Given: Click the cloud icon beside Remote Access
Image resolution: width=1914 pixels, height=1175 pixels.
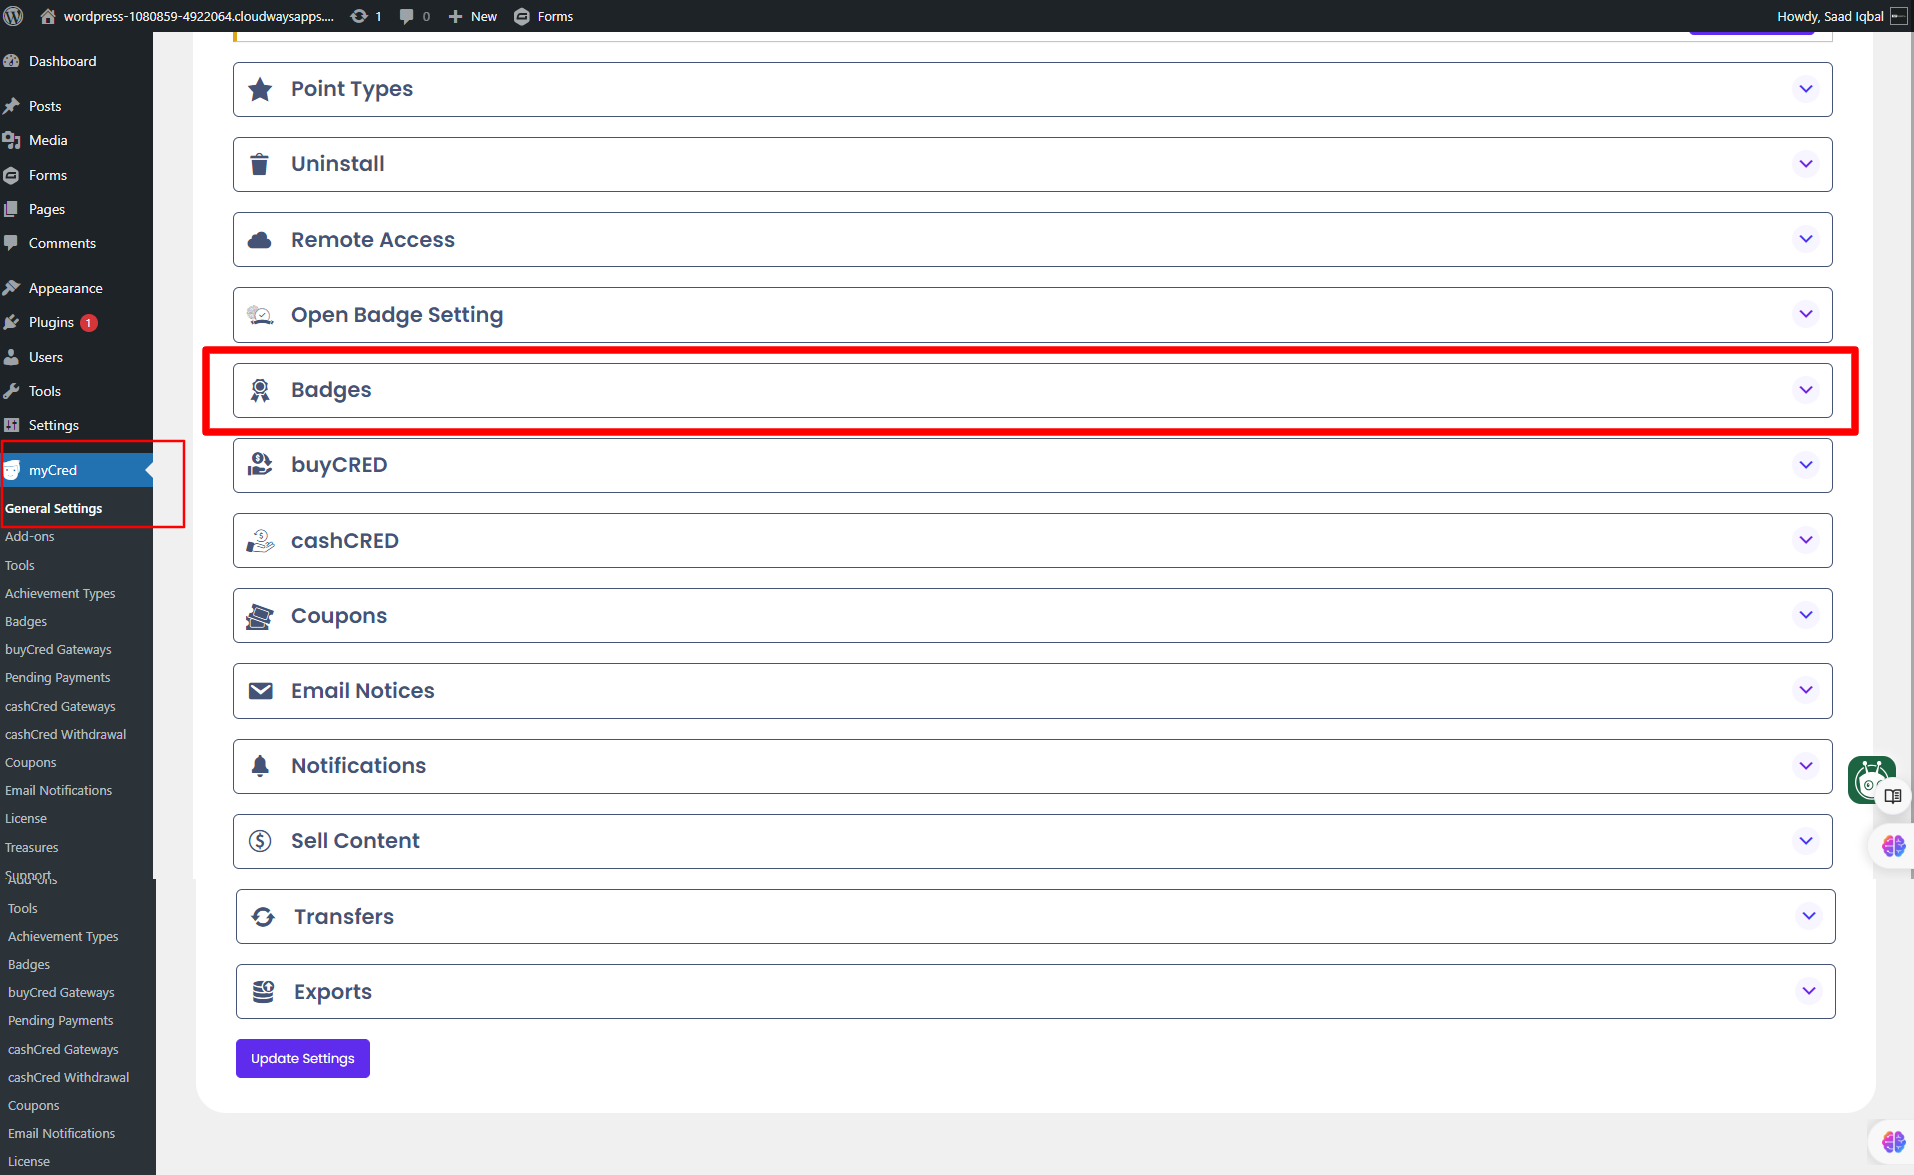Looking at the screenshot, I should (x=260, y=240).
